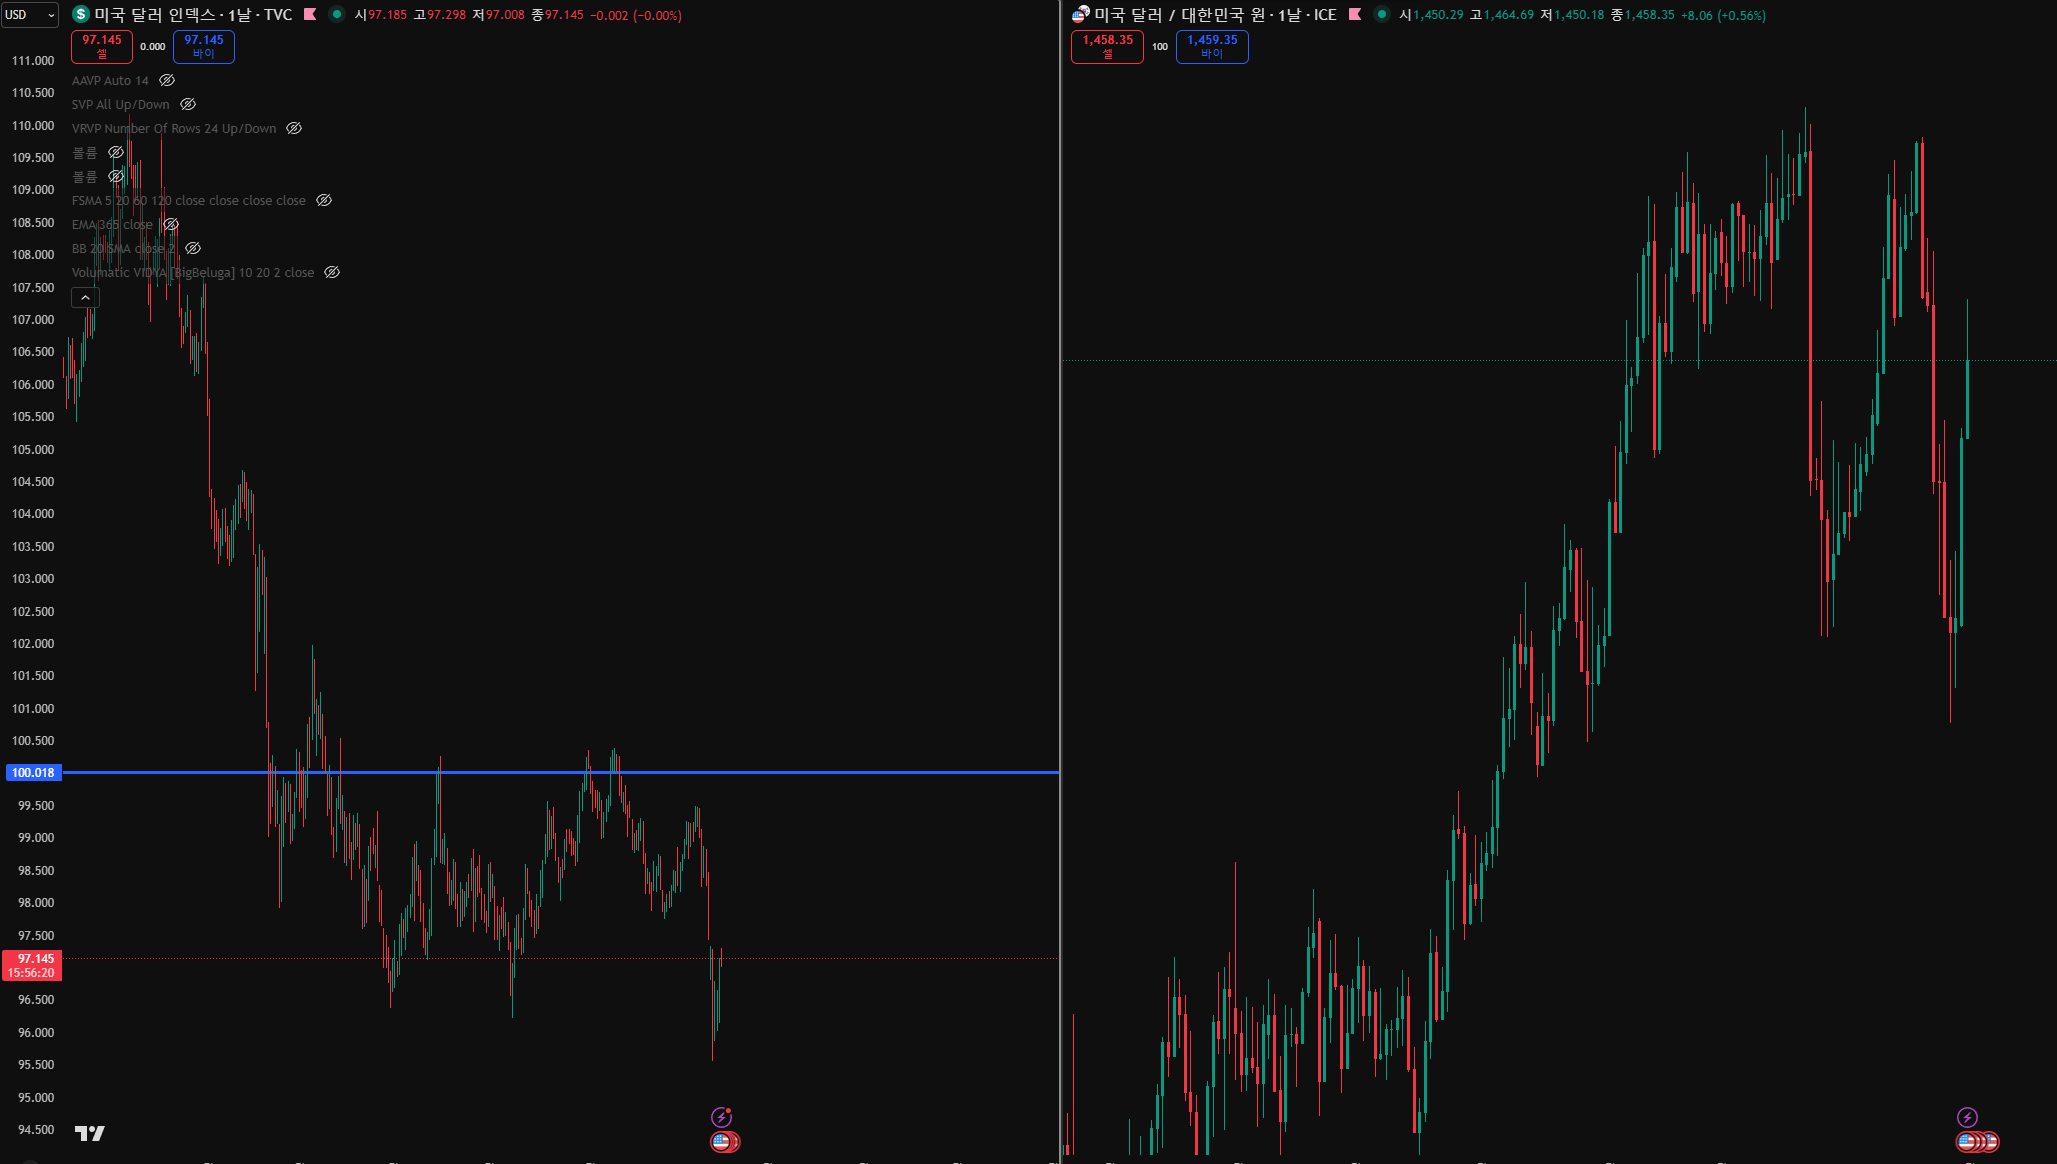Click the Dollar Index sell button 97.145
Image resolution: width=2057 pixels, height=1164 pixels.
click(x=102, y=46)
